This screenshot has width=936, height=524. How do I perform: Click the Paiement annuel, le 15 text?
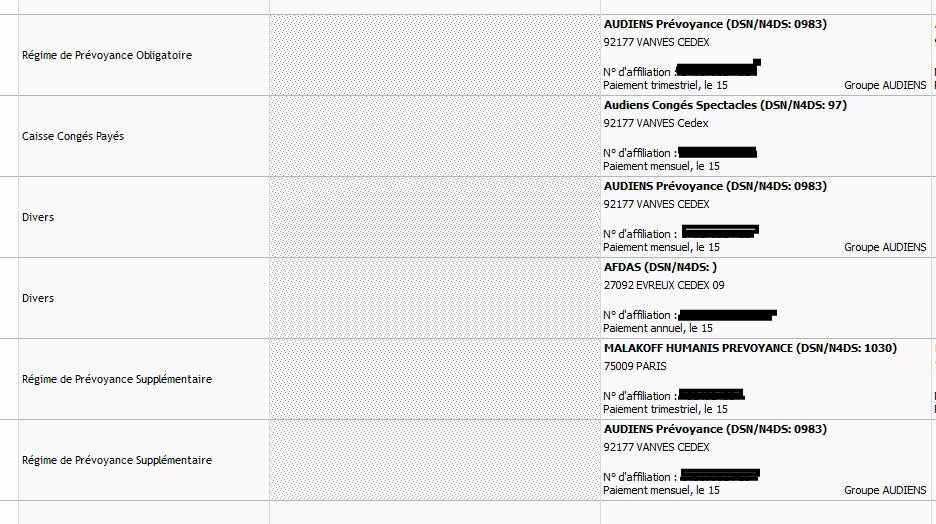click(x=657, y=328)
